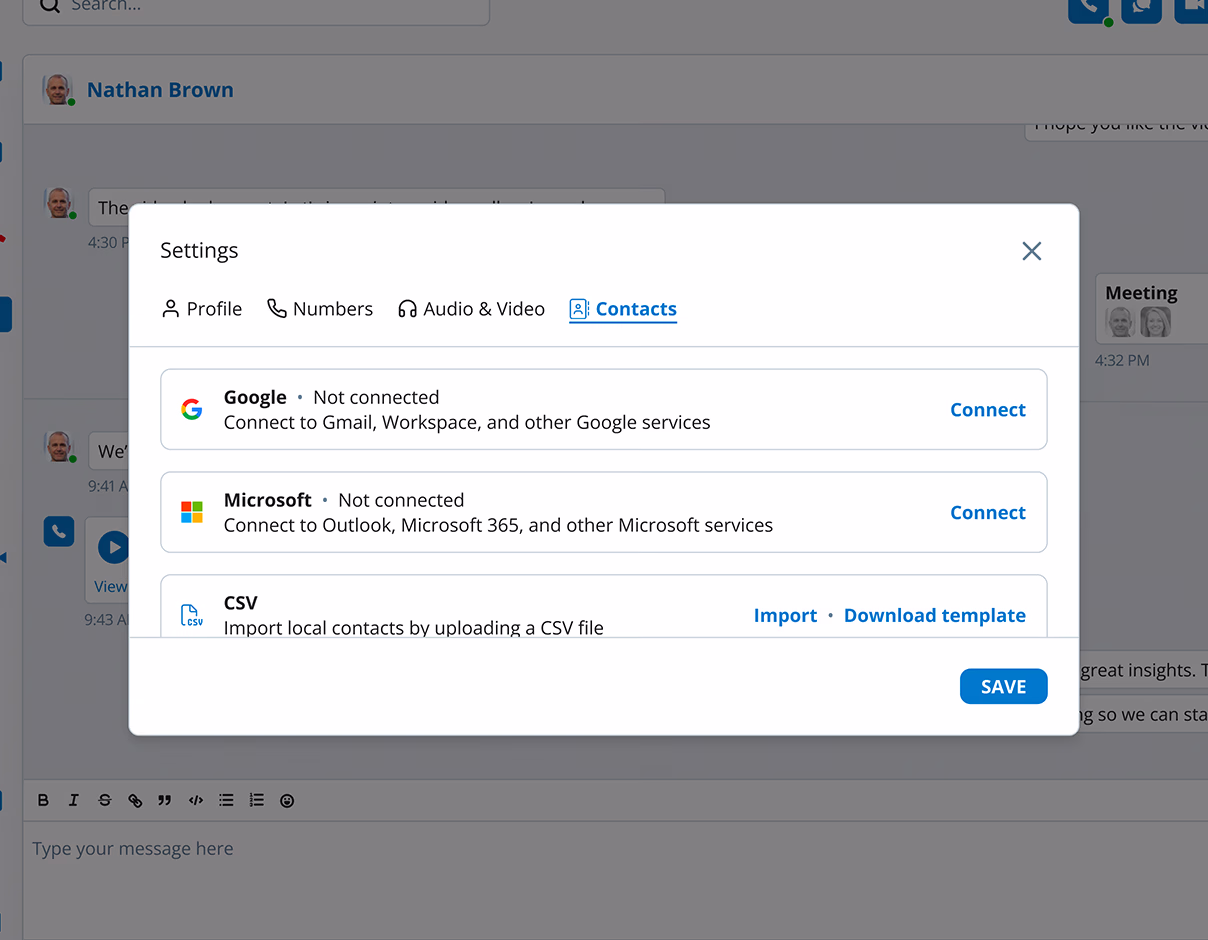Apply blockquote formatting
1208x940 pixels.
click(x=165, y=800)
